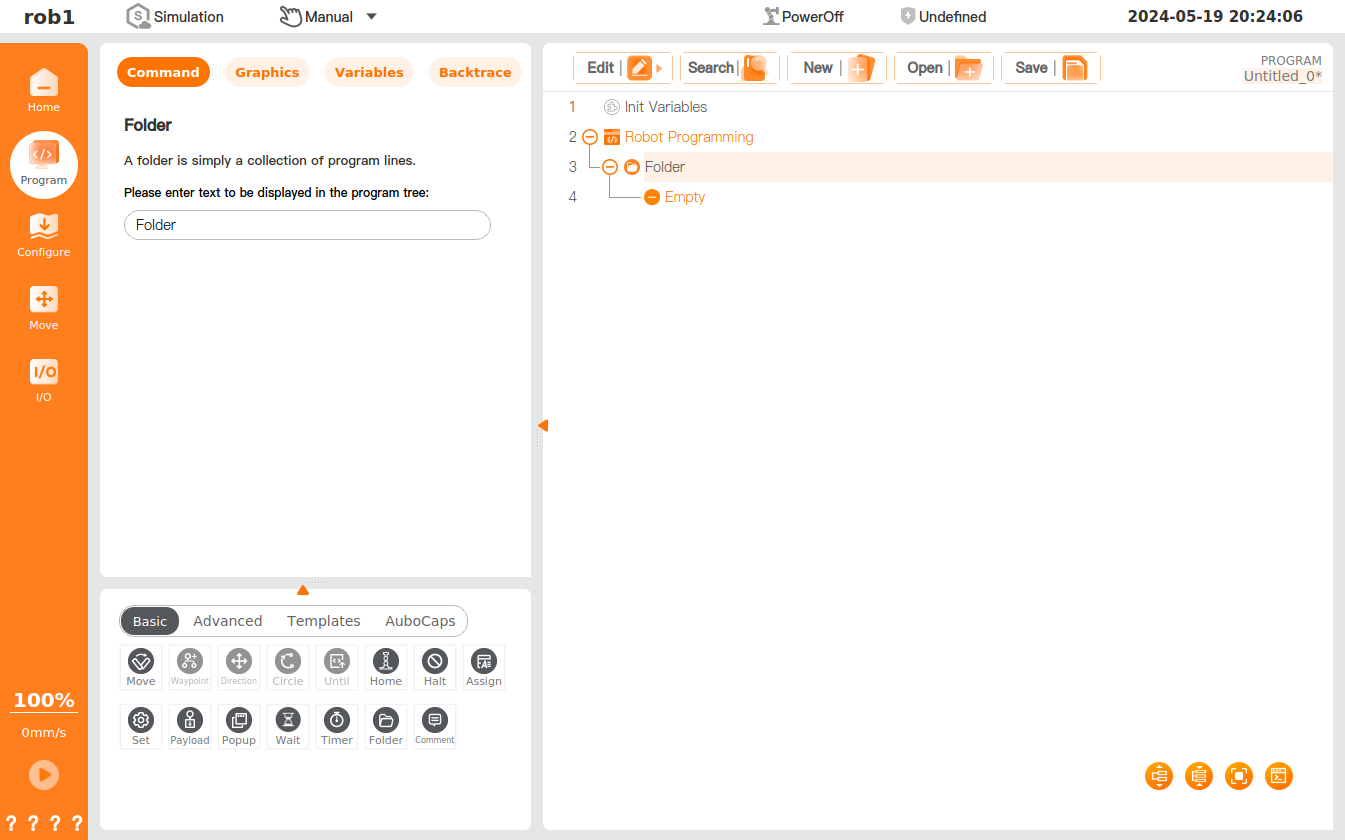The image size is (1345, 840).
Task: Click the 100% speed indicator
Action: (44, 700)
